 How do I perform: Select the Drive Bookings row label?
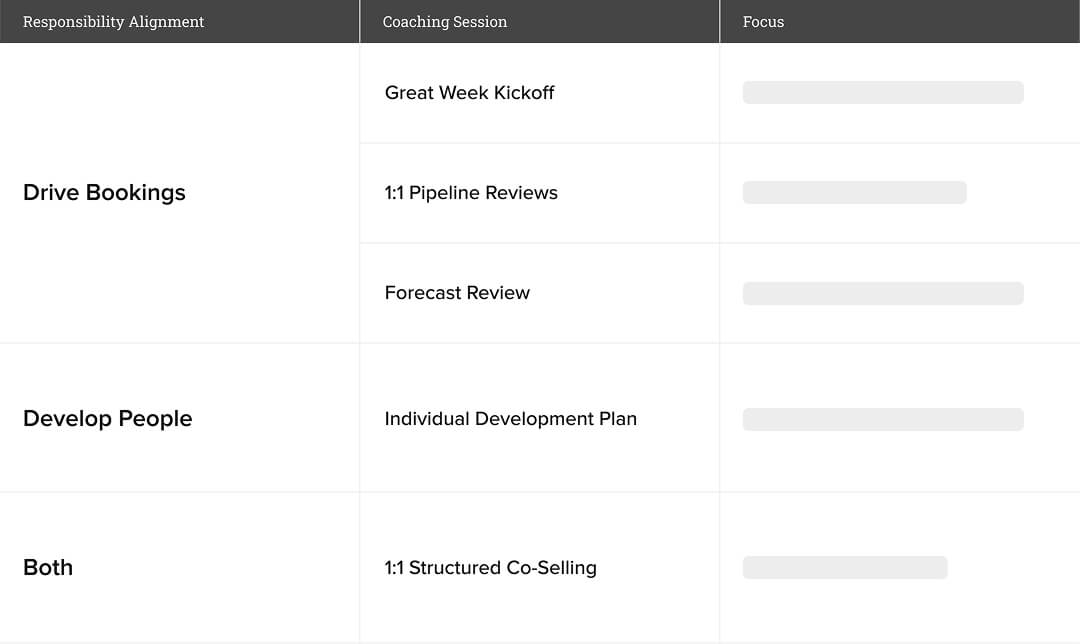click(104, 192)
